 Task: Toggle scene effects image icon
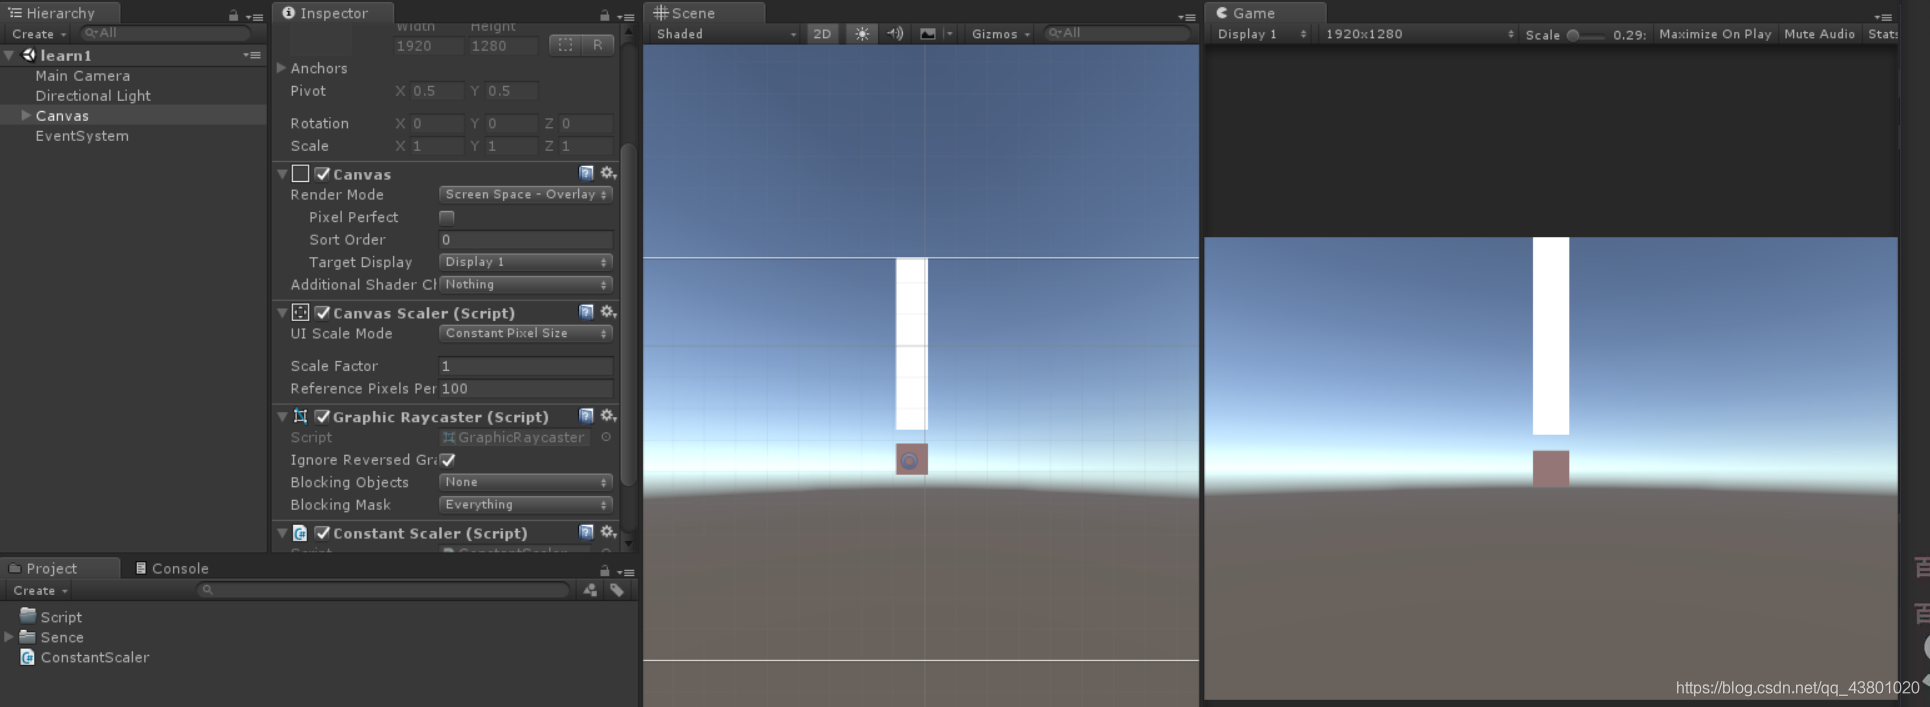(x=928, y=34)
